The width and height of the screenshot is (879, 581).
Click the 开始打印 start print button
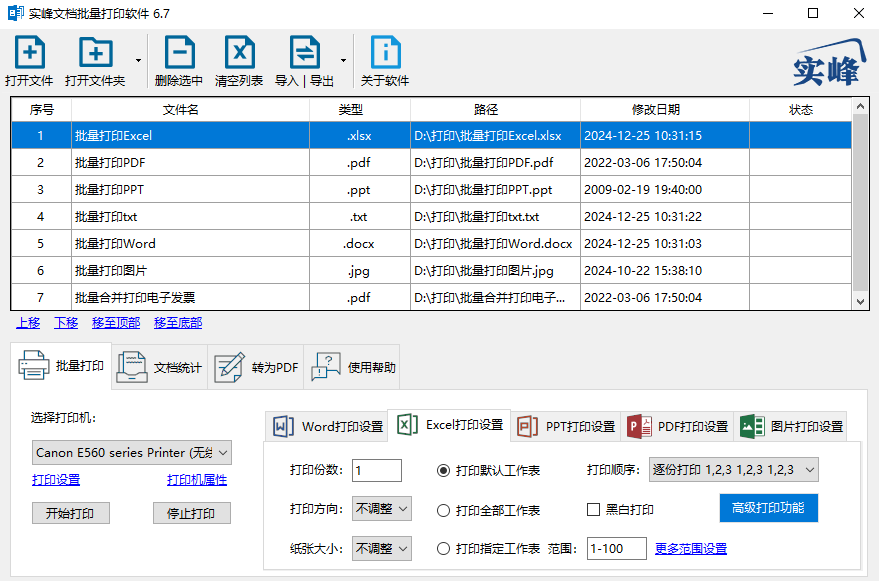(x=71, y=513)
